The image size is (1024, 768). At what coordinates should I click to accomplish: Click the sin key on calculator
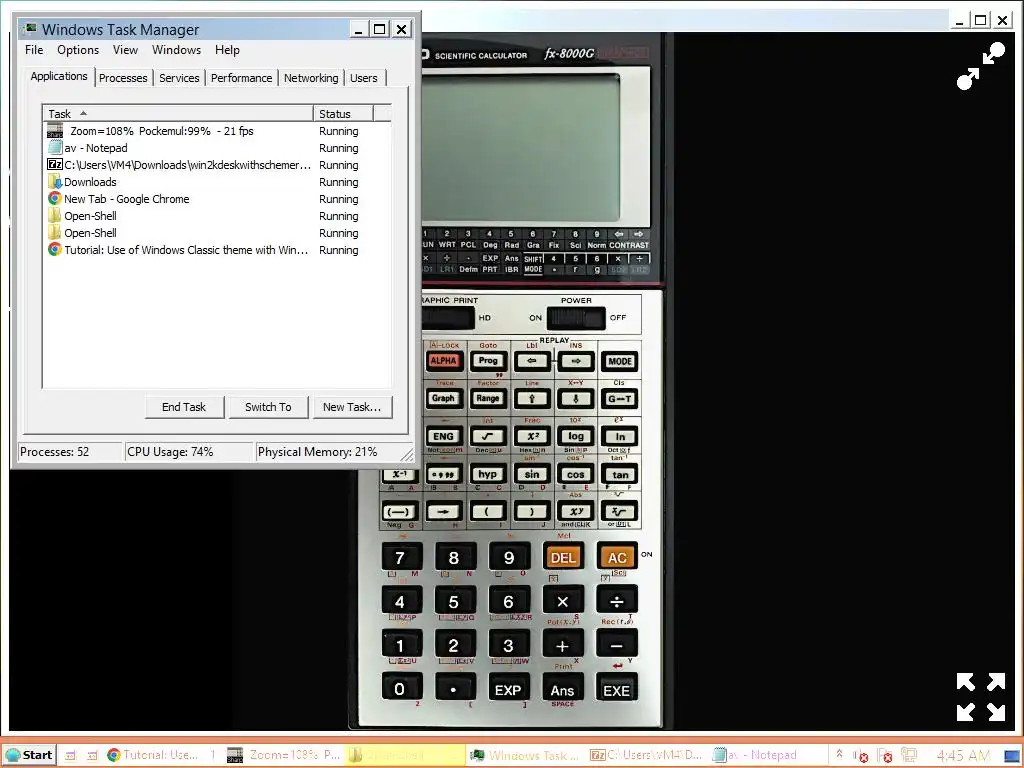coord(532,474)
